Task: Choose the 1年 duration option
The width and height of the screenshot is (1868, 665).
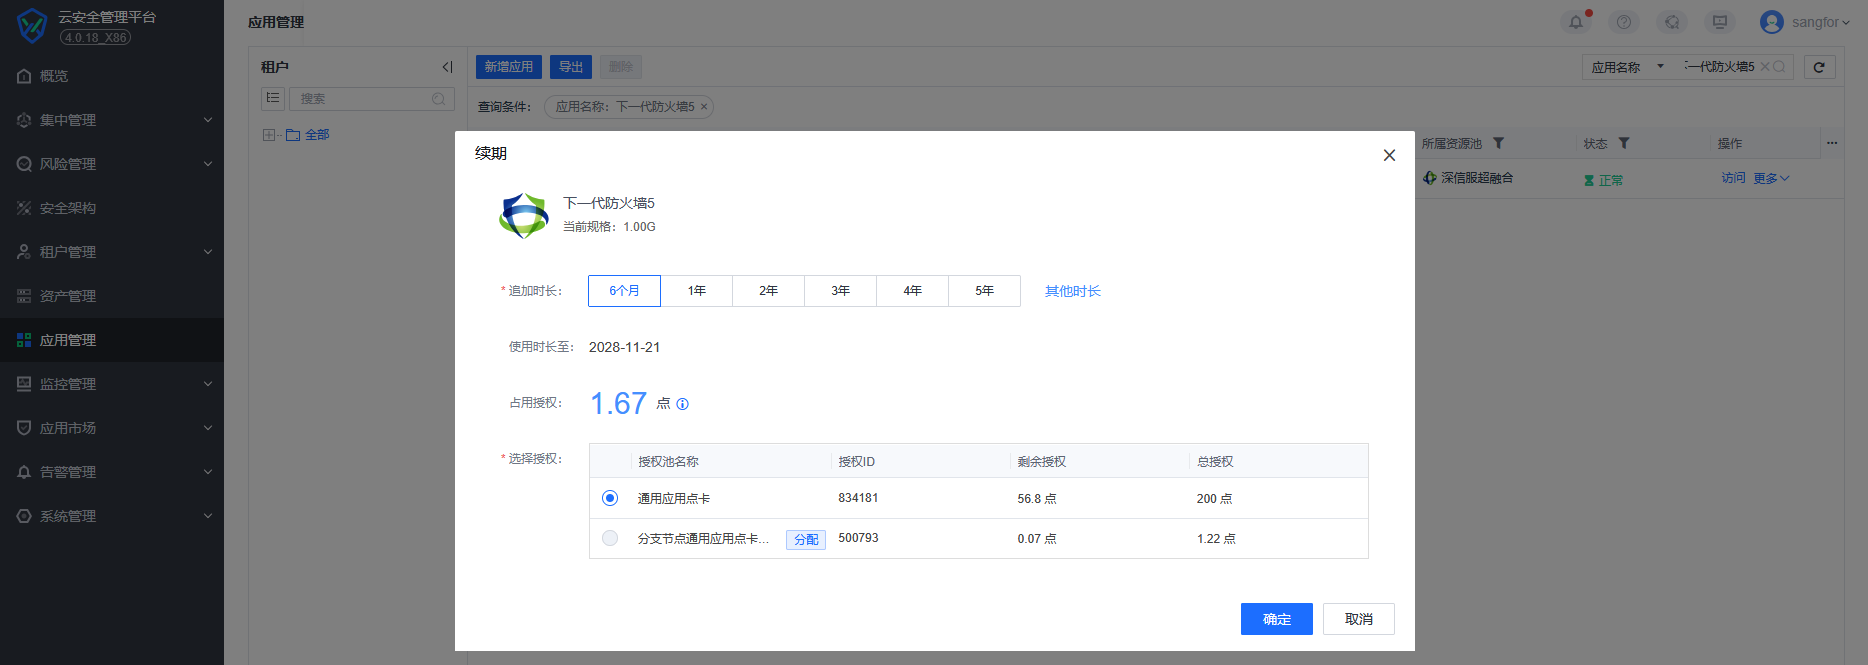Action: point(697,291)
